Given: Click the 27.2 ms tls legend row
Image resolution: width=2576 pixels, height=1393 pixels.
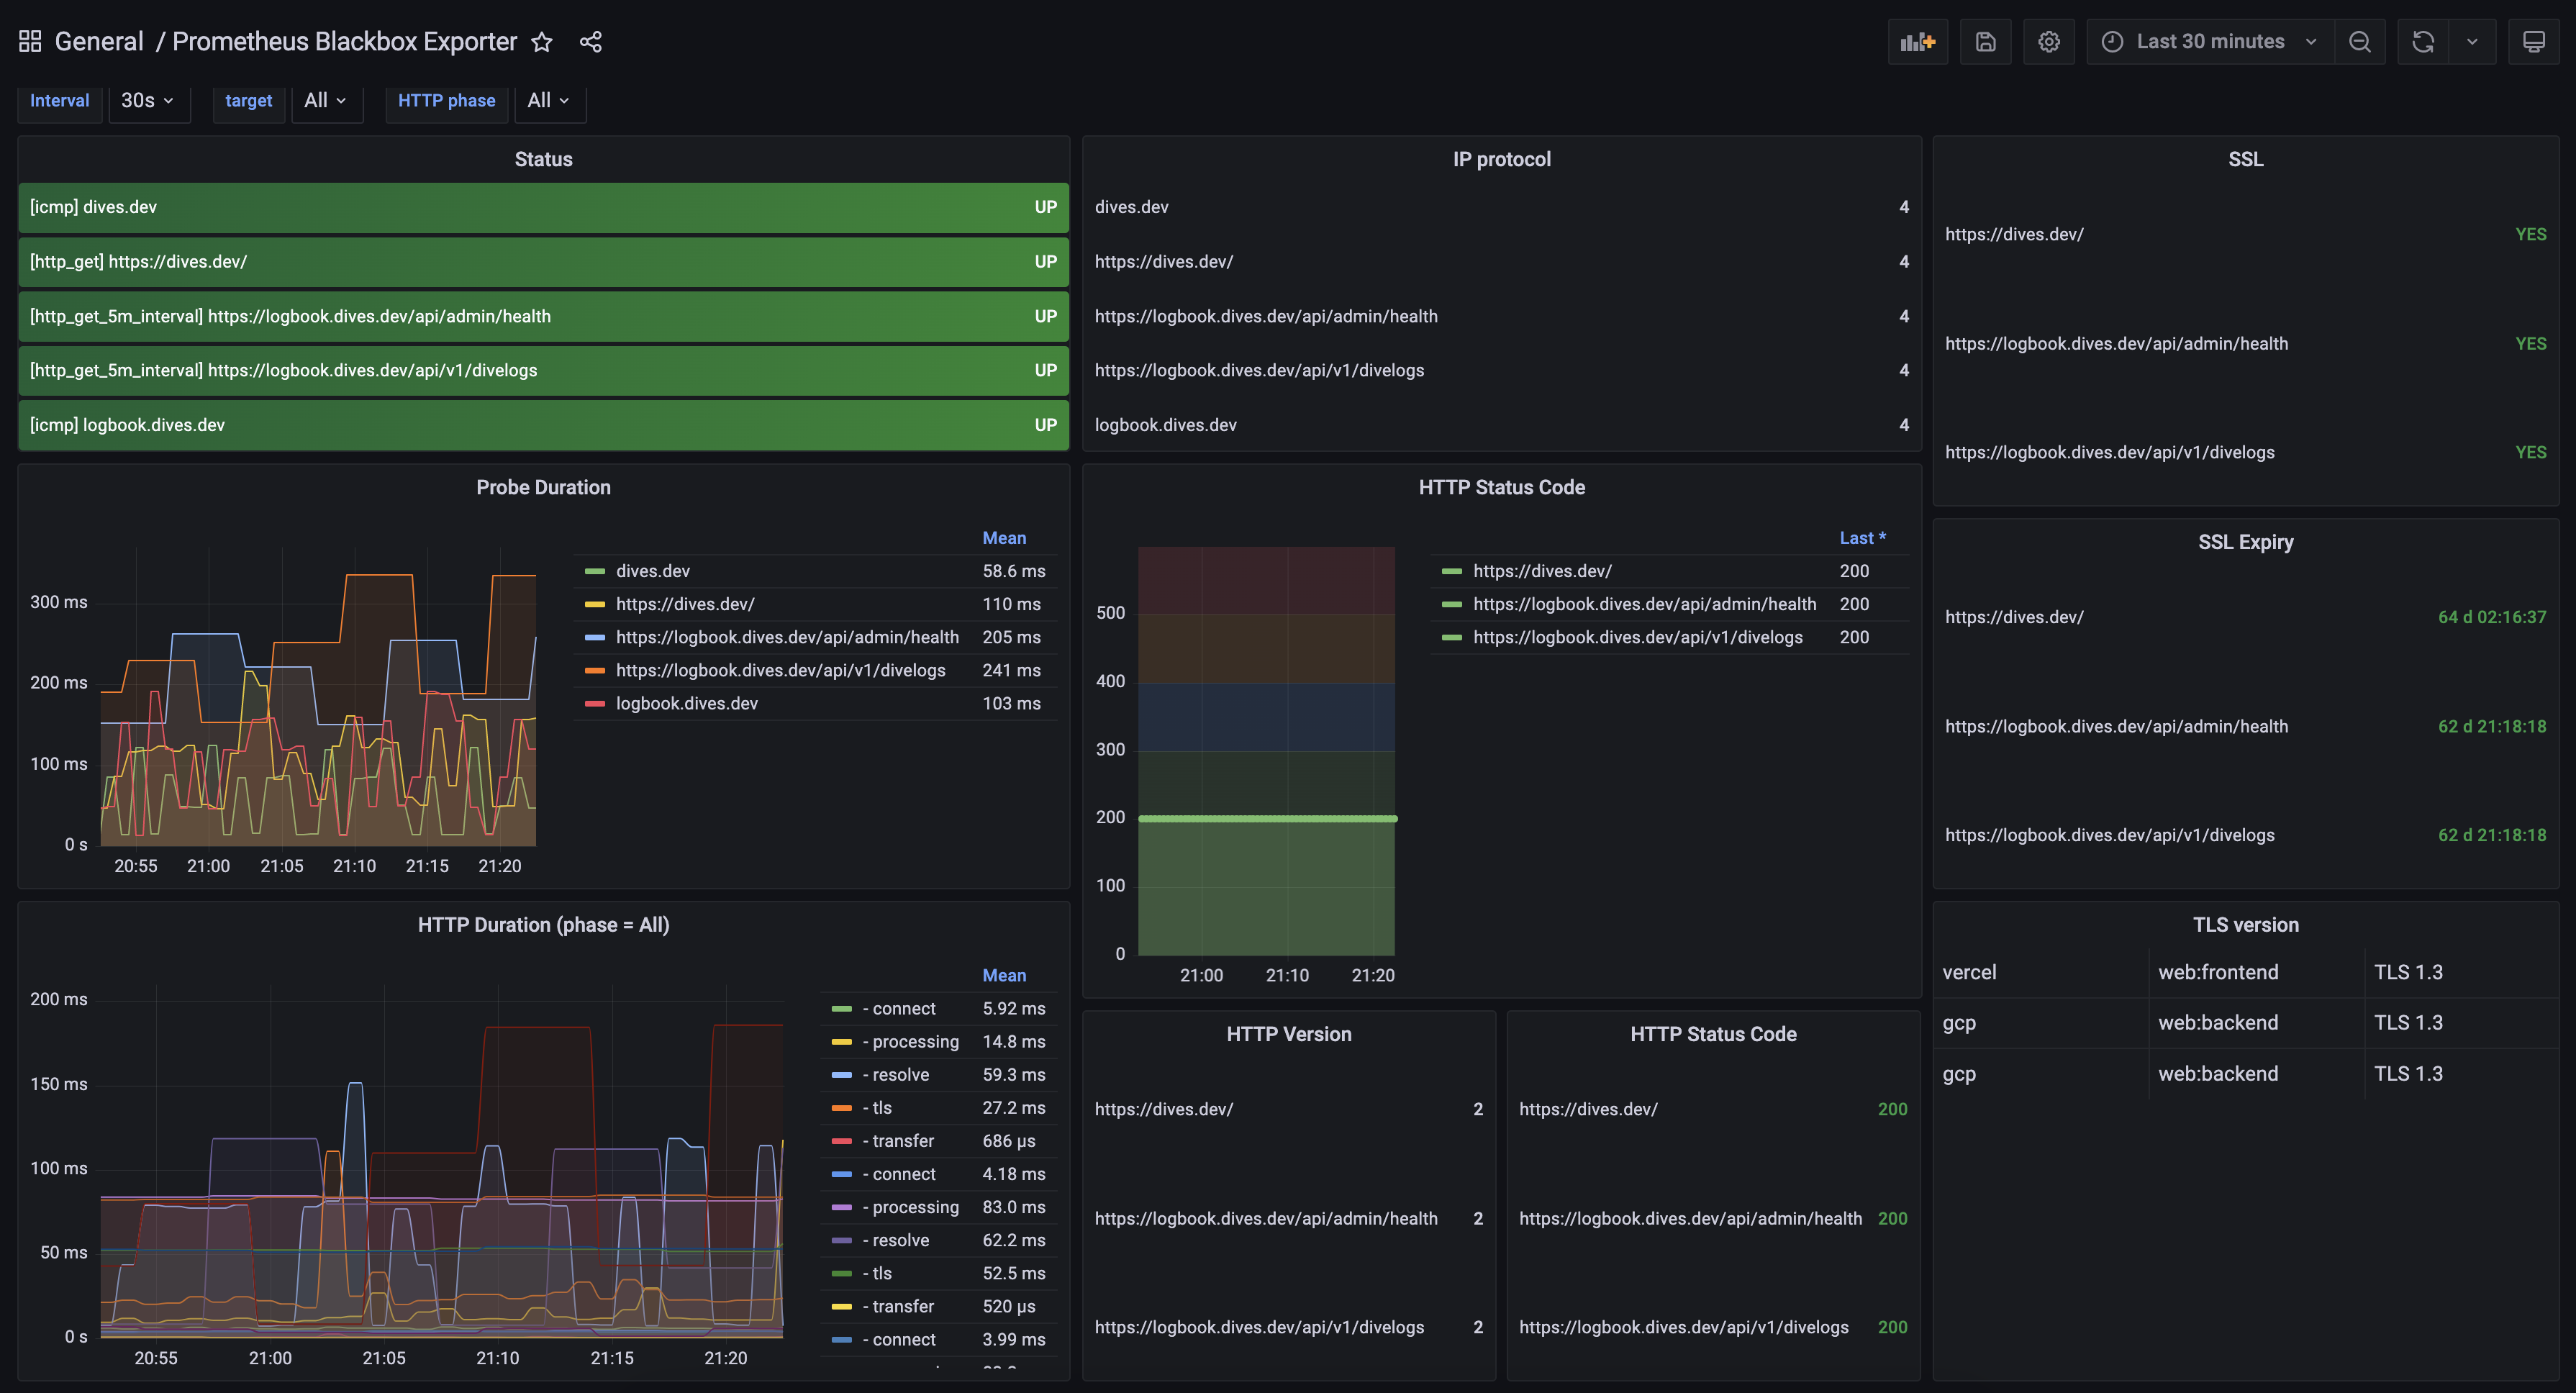Looking at the screenshot, I should 938,1108.
